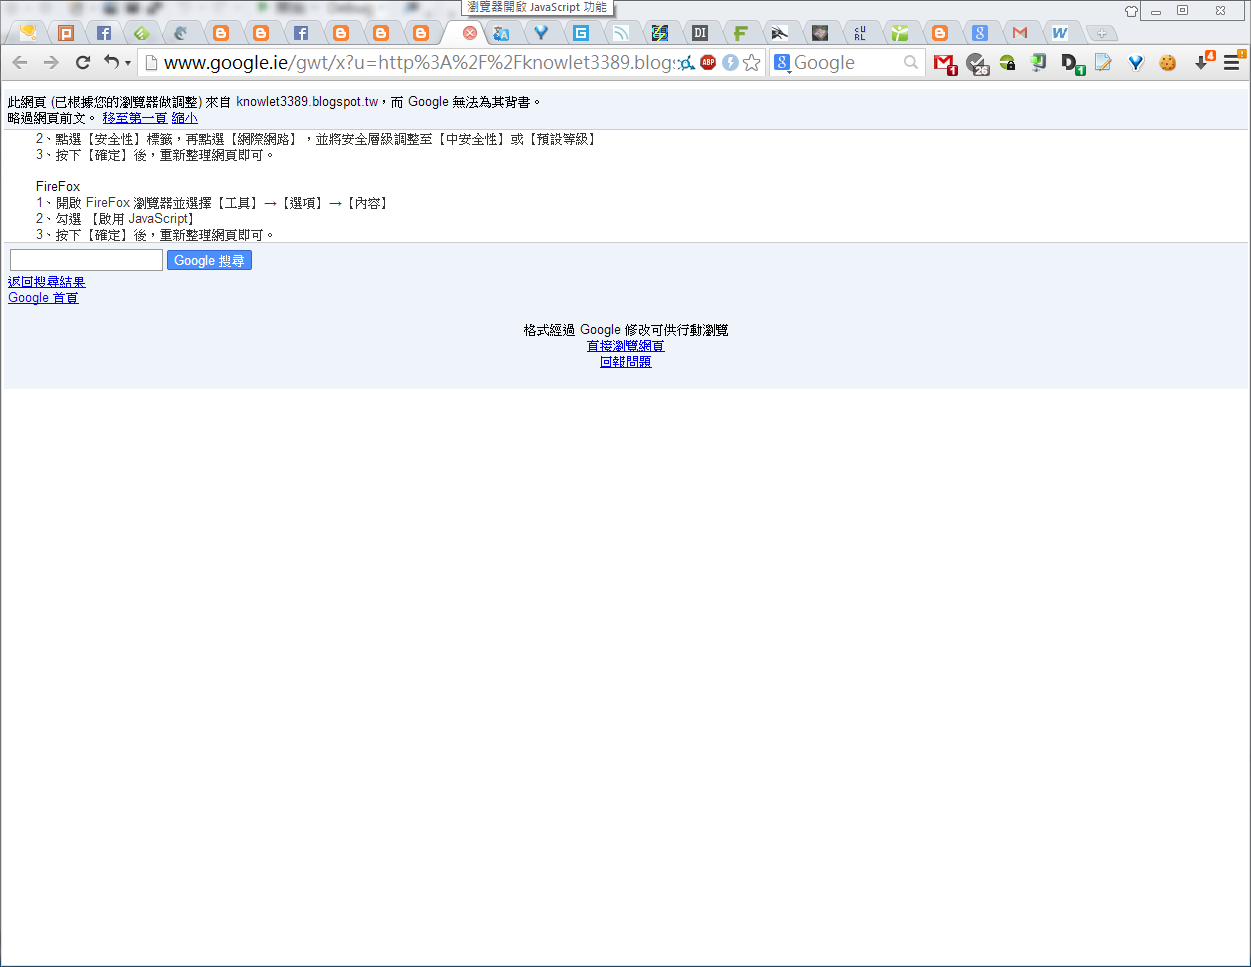
Task: Click the blue diamond extension icon in toolbar
Action: (x=1135, y=63)
